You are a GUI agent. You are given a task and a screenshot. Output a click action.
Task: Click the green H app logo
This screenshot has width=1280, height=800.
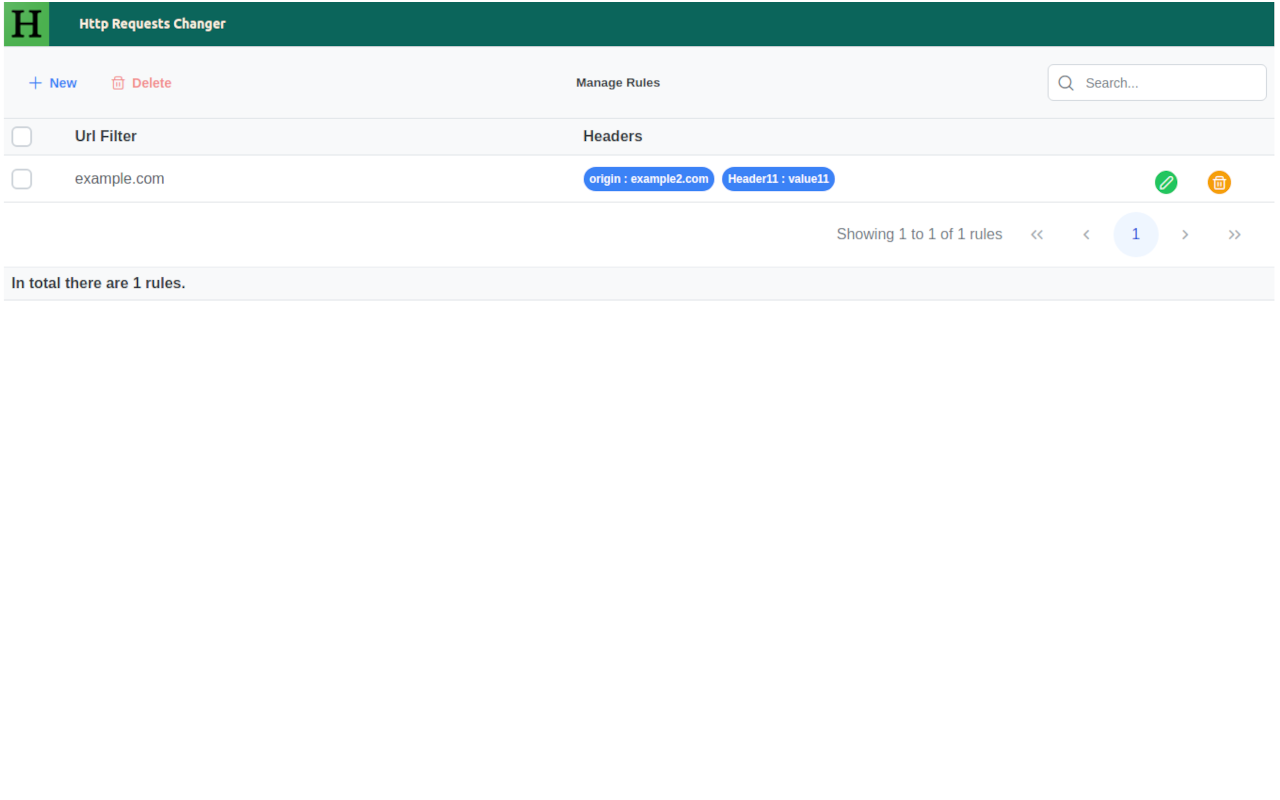coord(26,24)
